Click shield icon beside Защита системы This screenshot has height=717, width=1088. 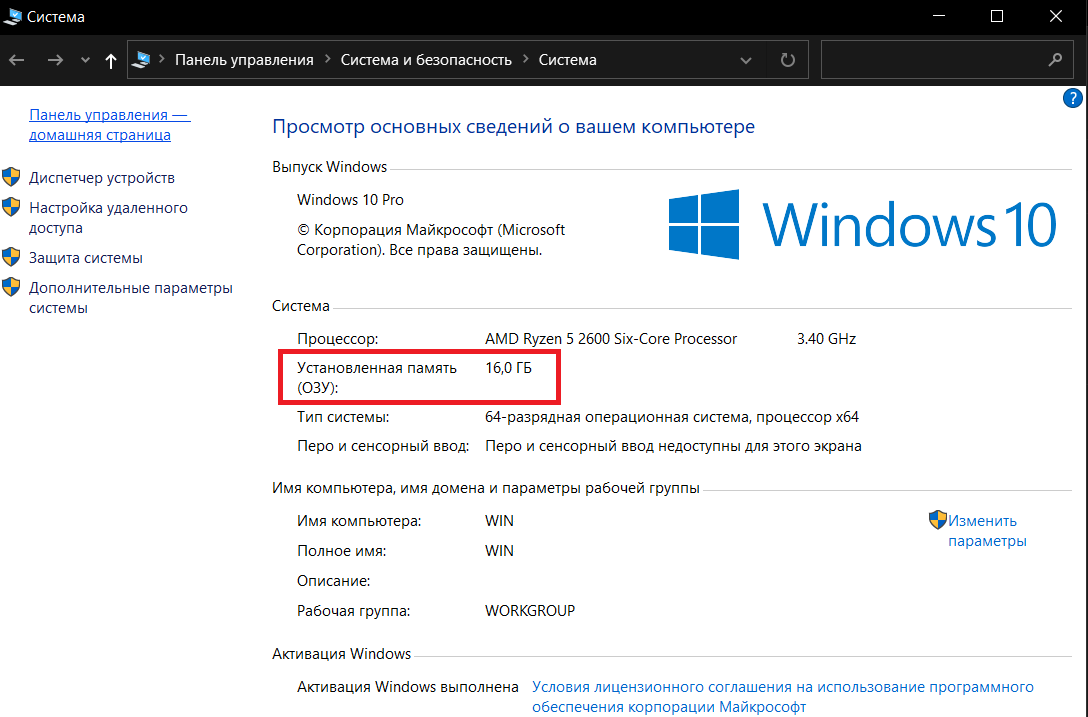(11, 257)
